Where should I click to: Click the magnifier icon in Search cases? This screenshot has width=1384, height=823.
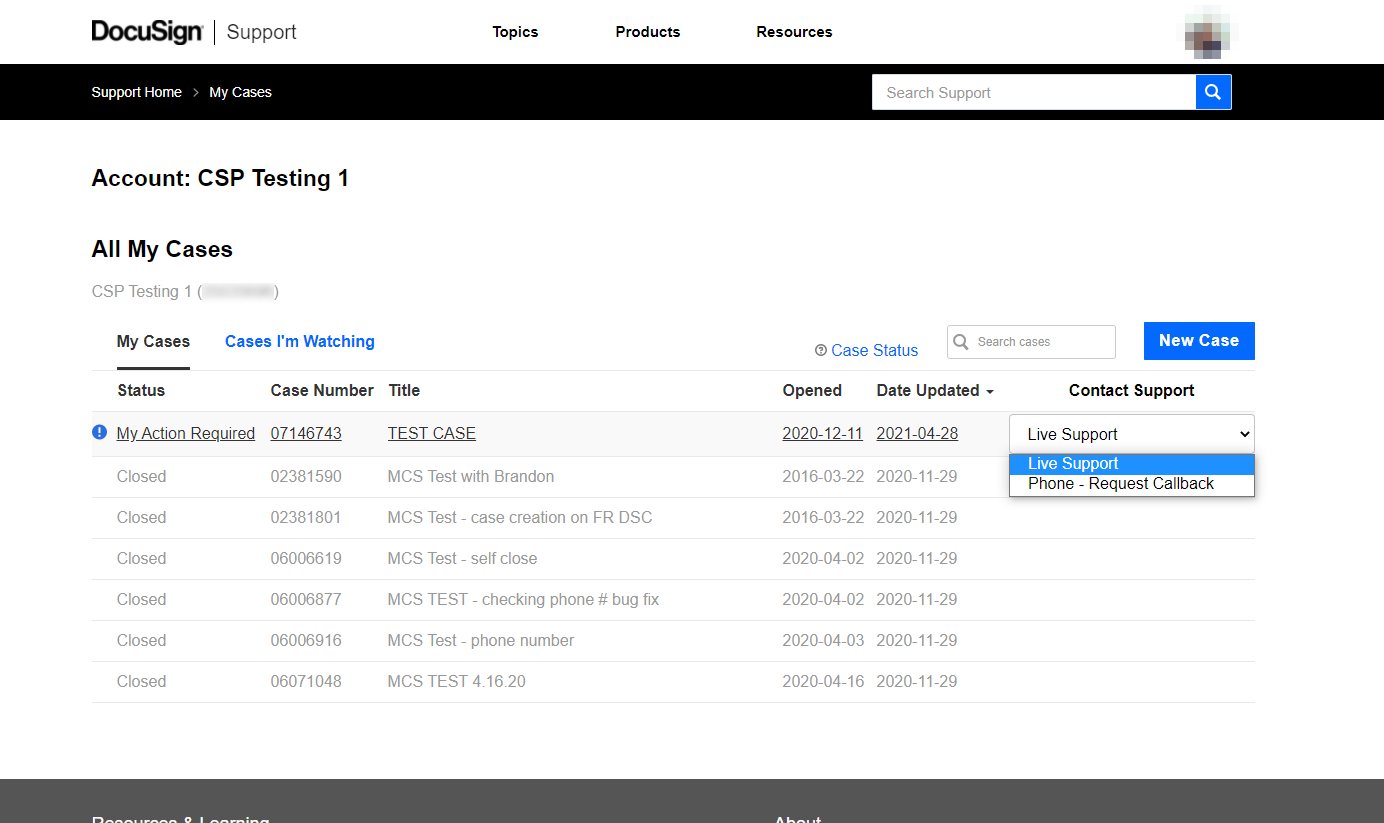point(961,342)
